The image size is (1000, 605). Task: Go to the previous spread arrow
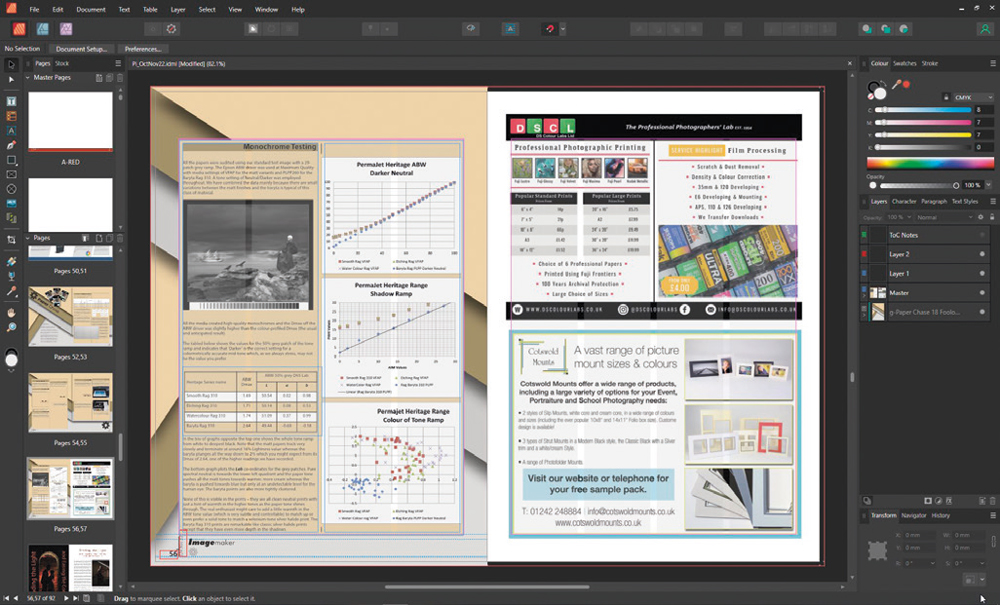tap(16, 599)
